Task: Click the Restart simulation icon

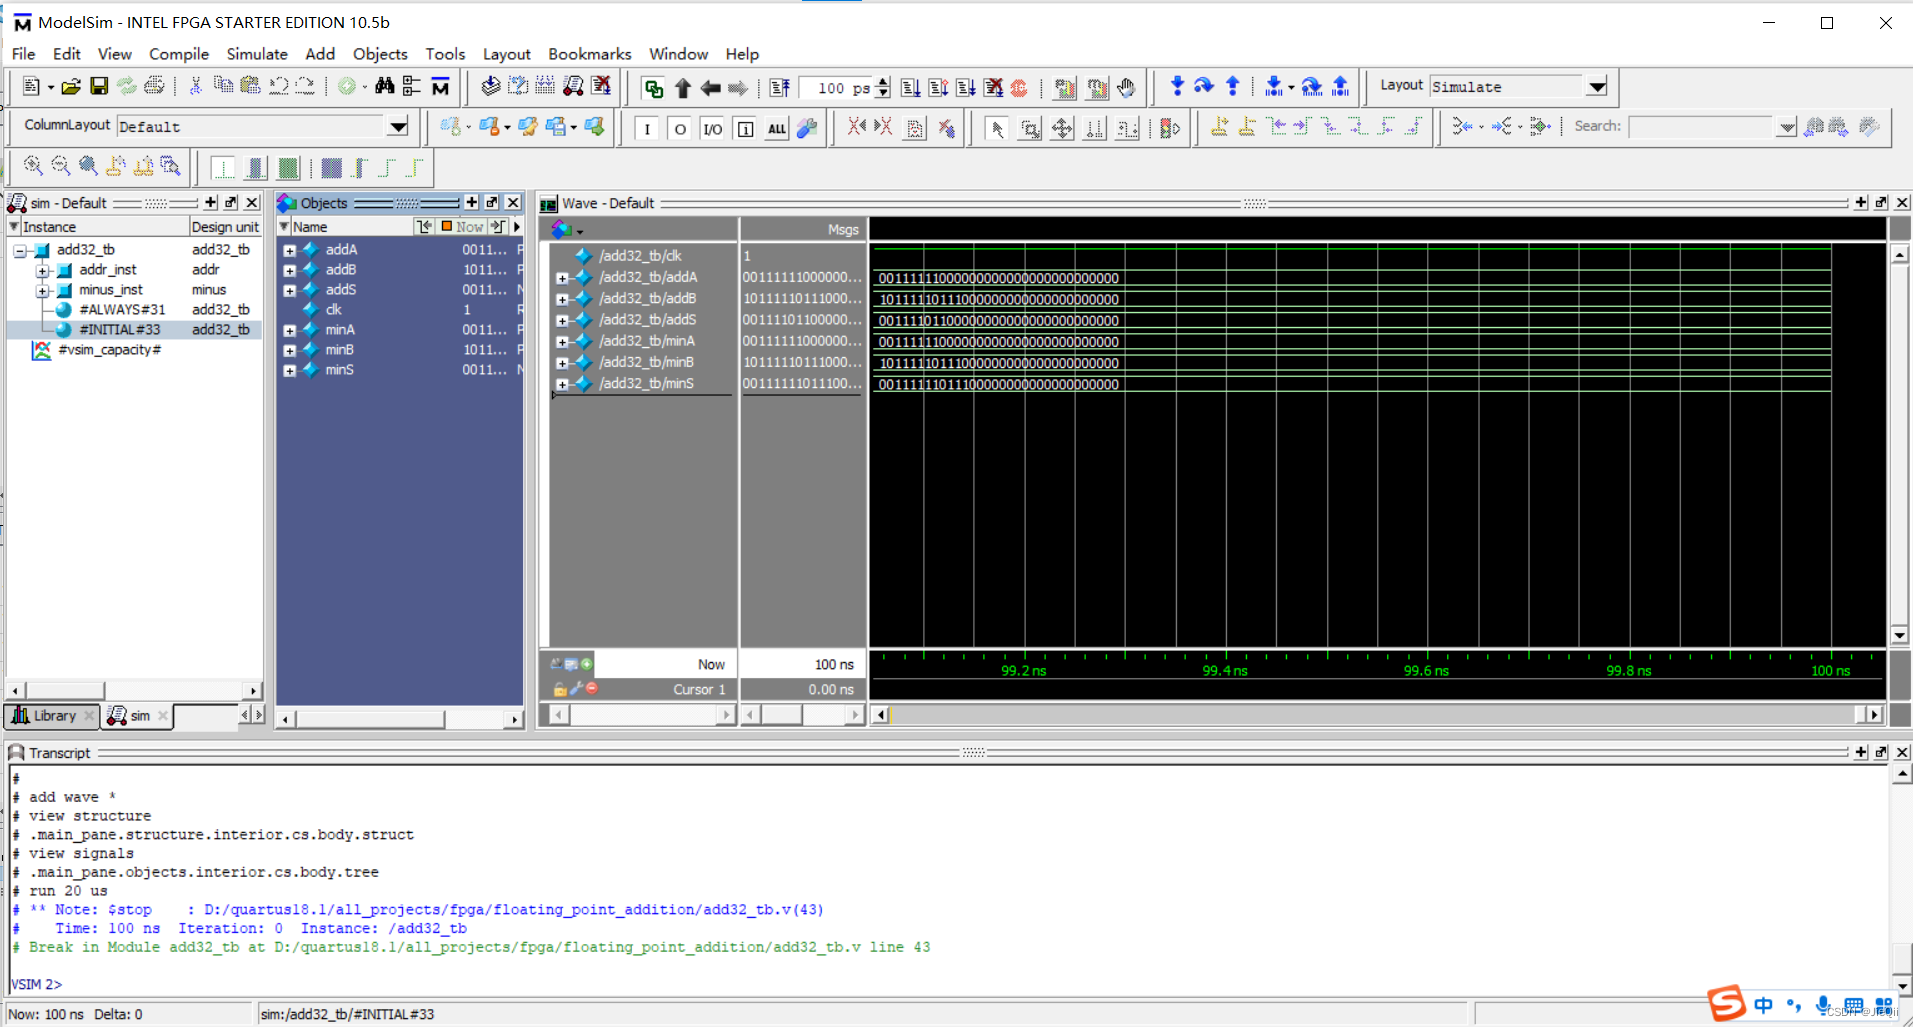Action: click(781, 88)
